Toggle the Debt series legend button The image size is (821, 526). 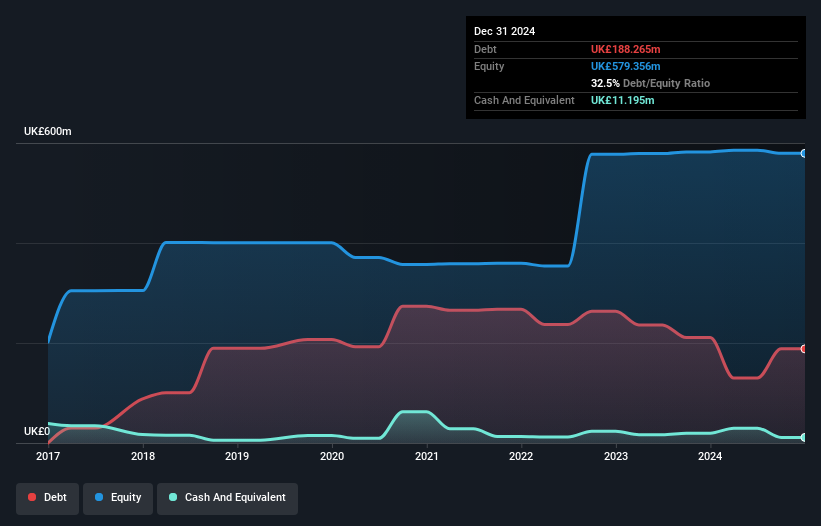point(48,498)
